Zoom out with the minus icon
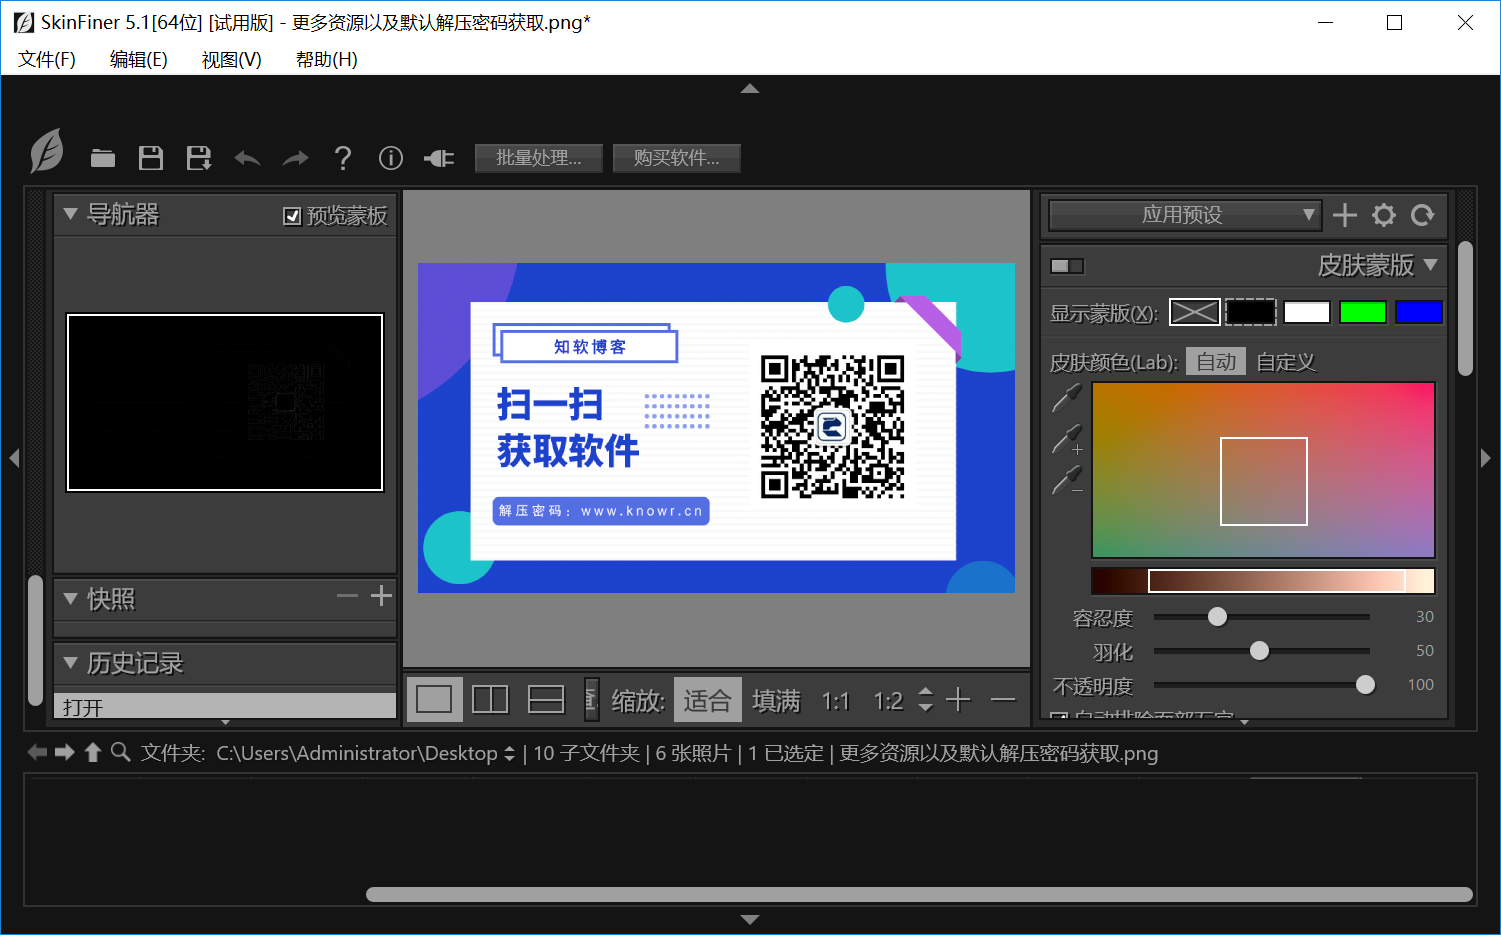Viewport: 1501px width, 935px height. (1003, 700)
